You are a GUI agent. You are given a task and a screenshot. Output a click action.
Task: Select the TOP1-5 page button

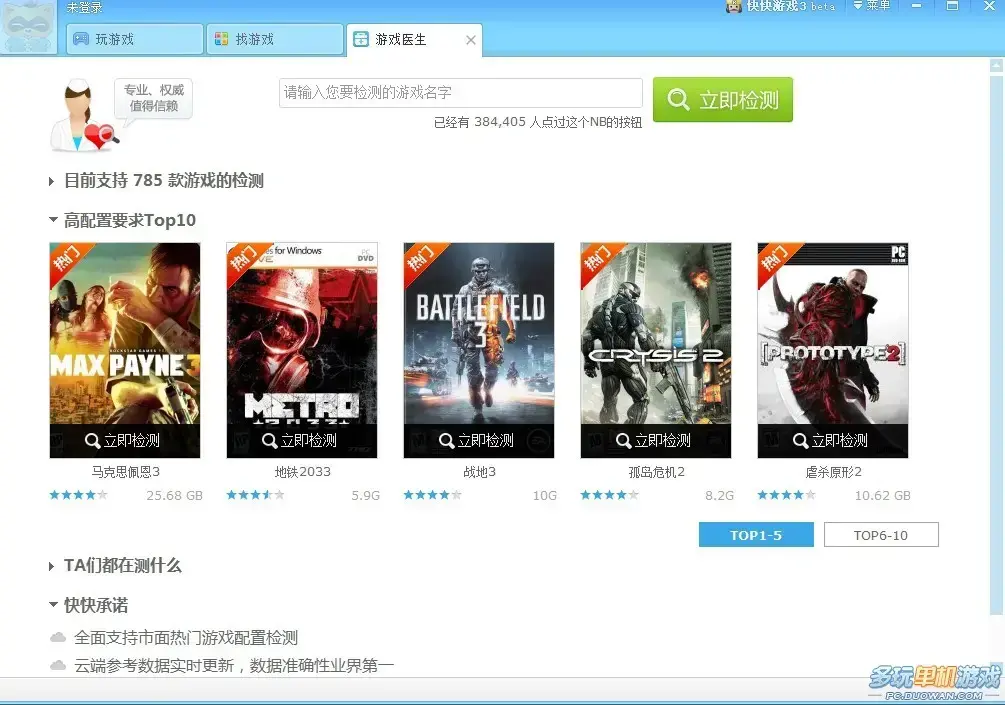pos(756,535)
